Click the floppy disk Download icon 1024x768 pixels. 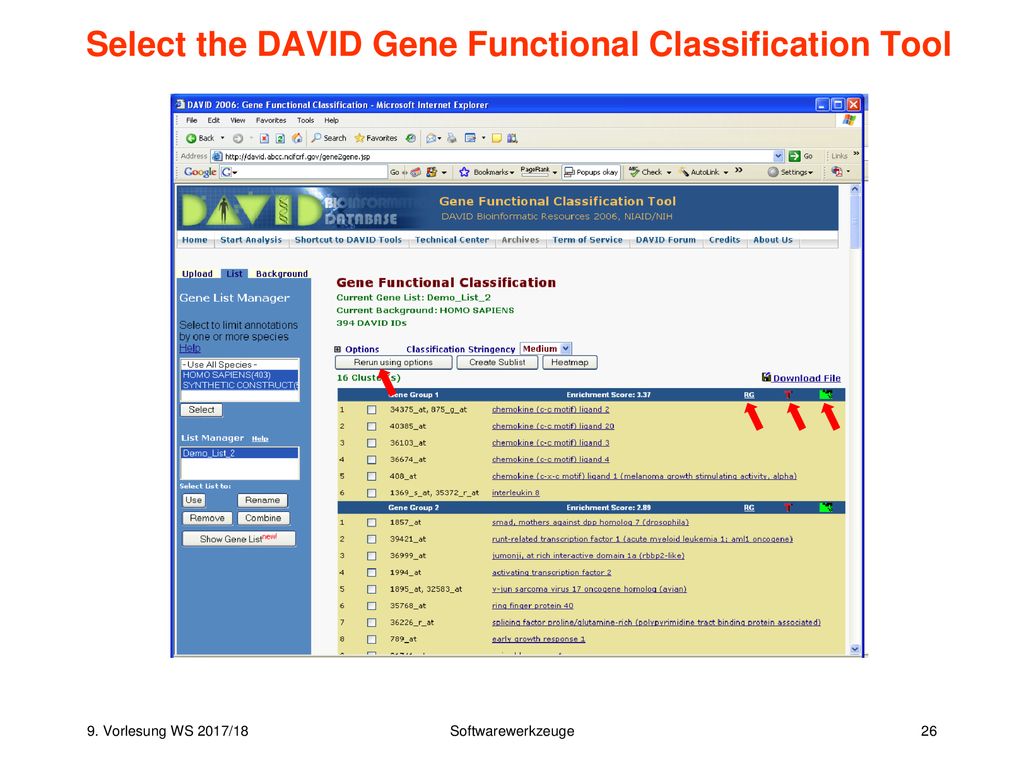[767, 377]
